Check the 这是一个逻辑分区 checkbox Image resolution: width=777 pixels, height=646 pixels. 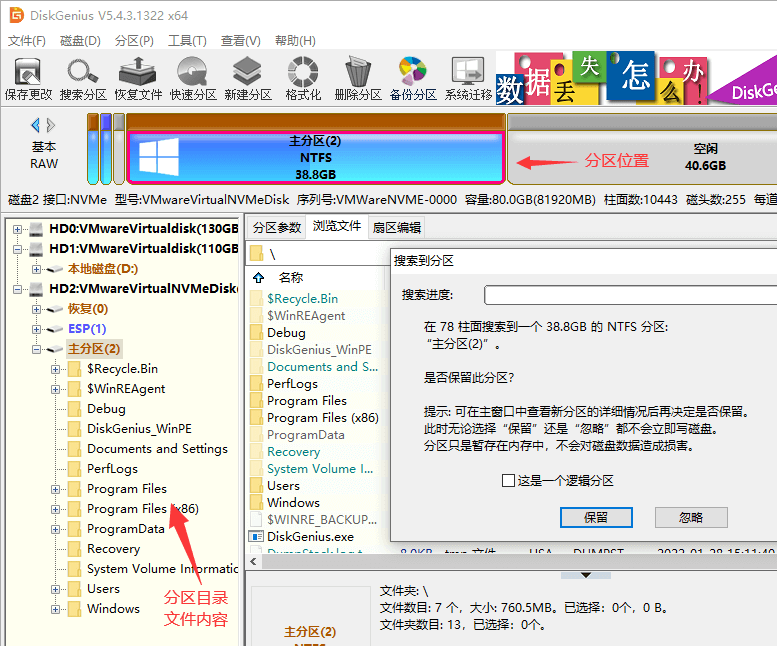click(x=509, y=481)
